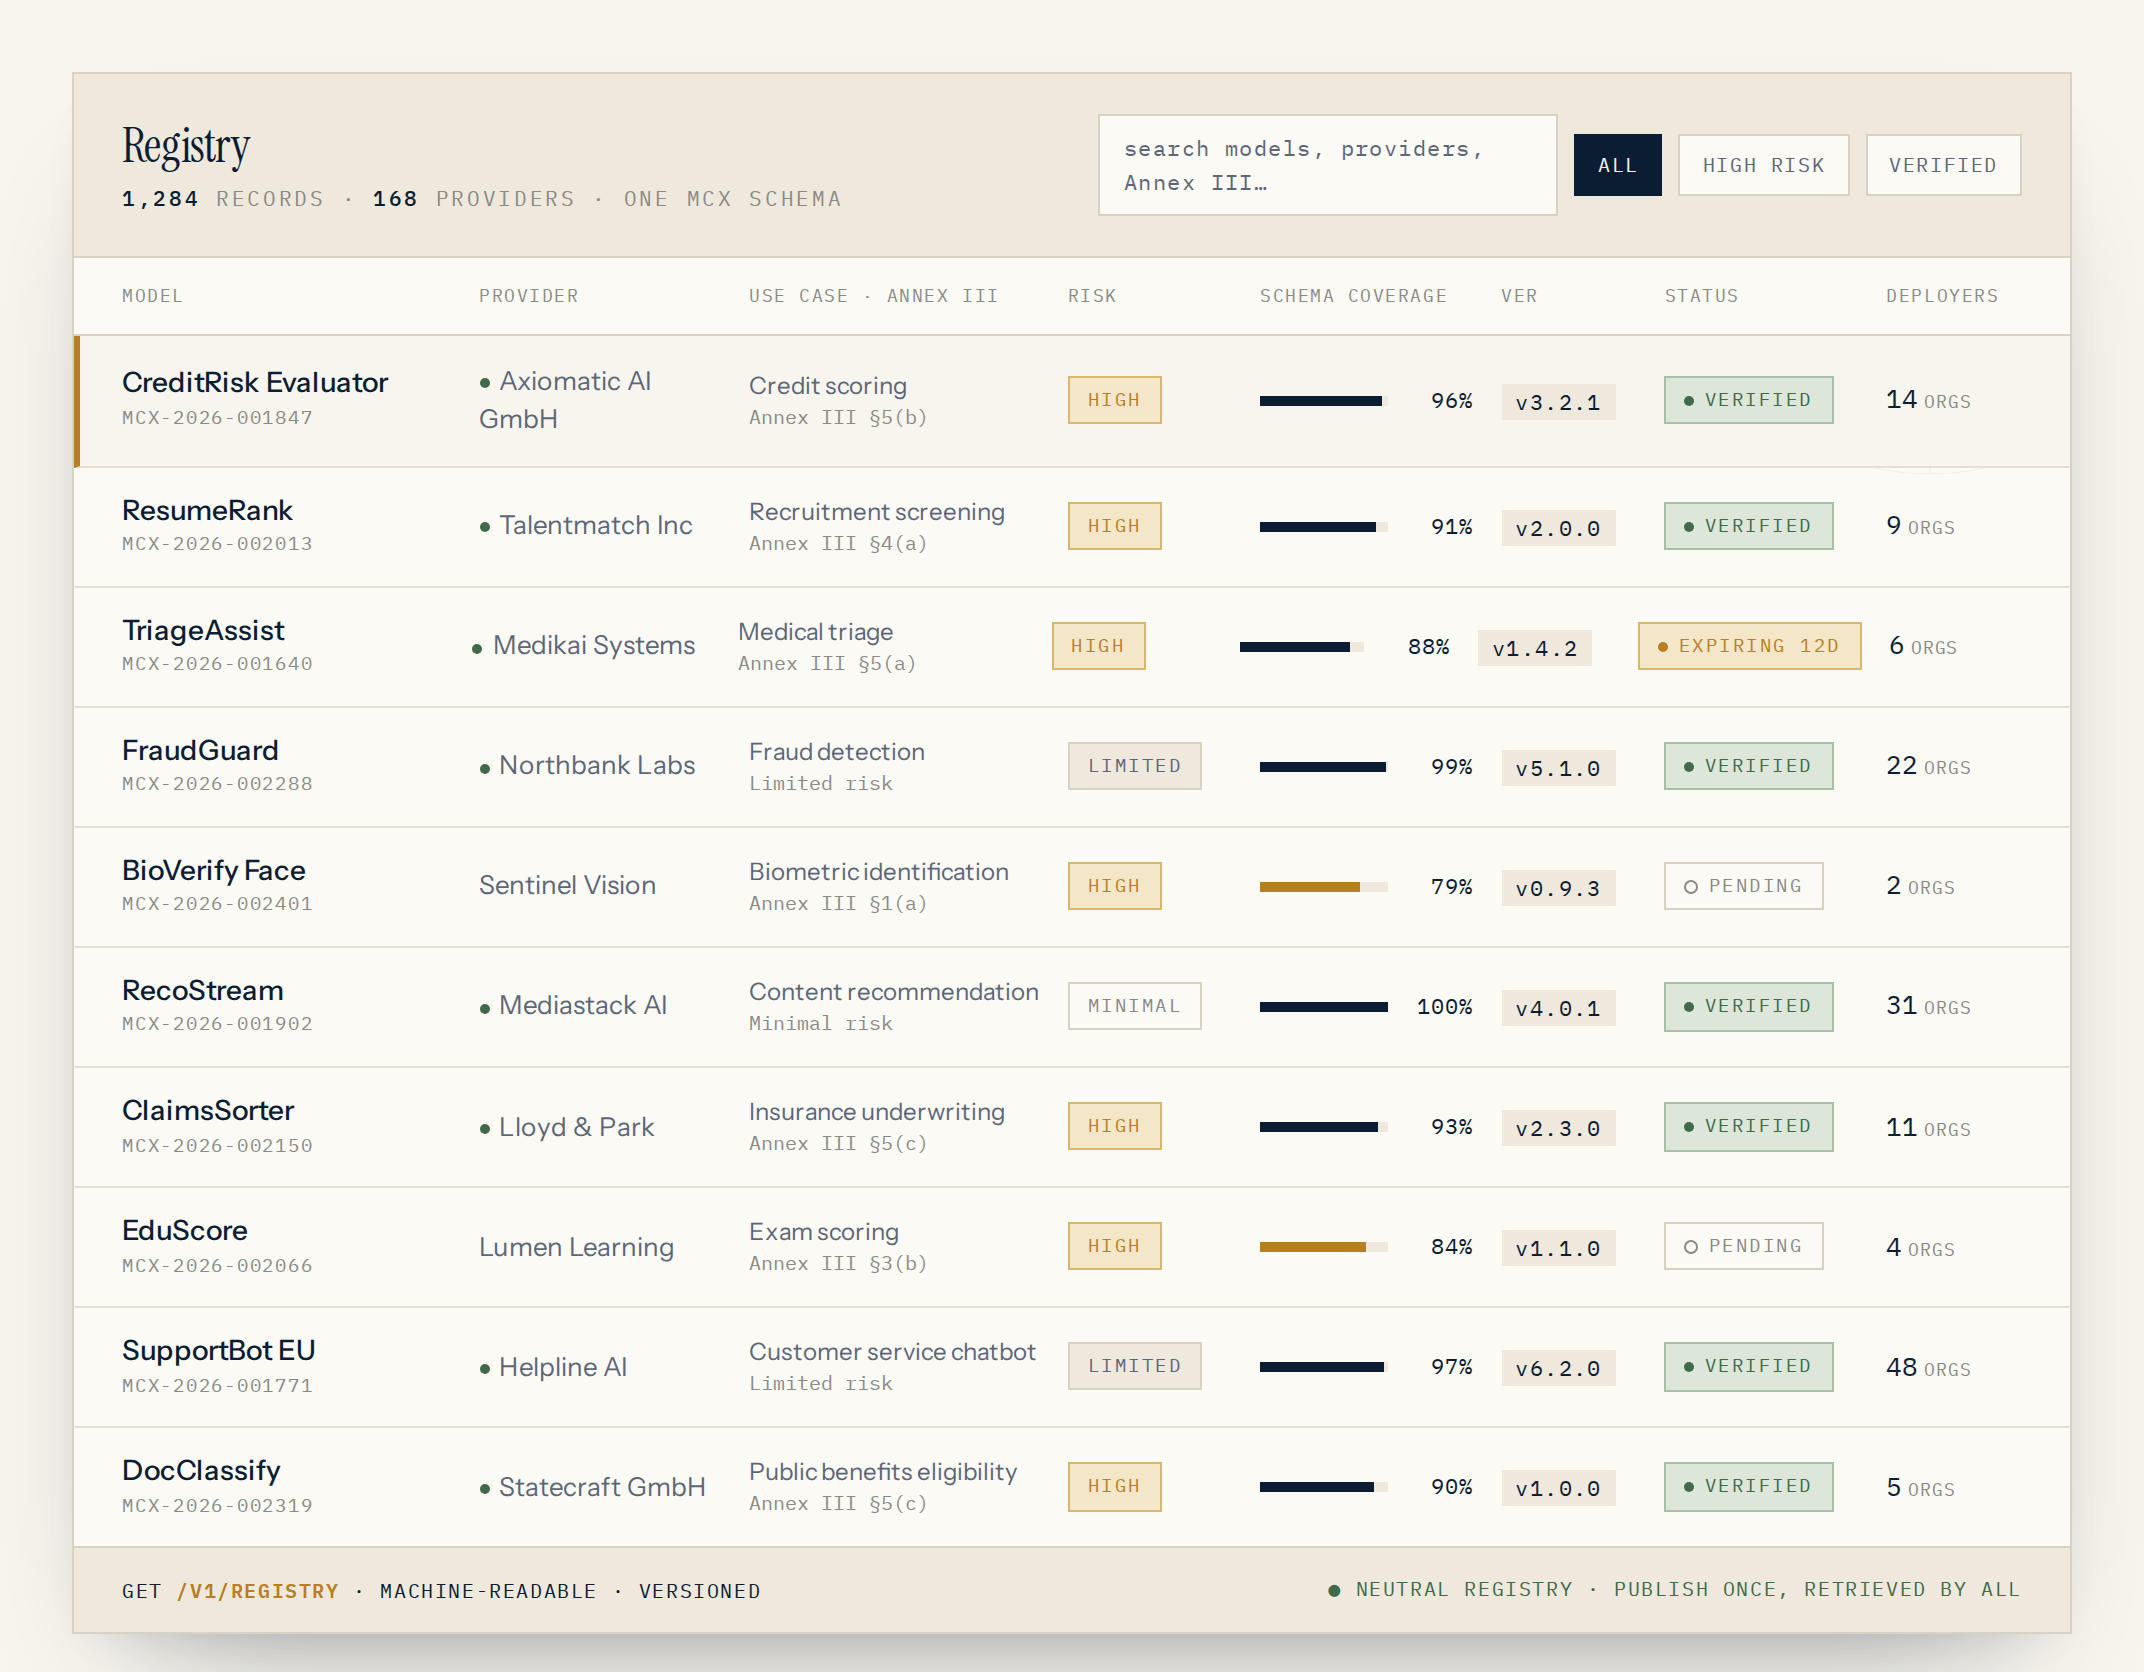Click the /V1/REGISTRY endpoint in the footer
The image size is (2144, 1672).
click(x=258, y=1591)
